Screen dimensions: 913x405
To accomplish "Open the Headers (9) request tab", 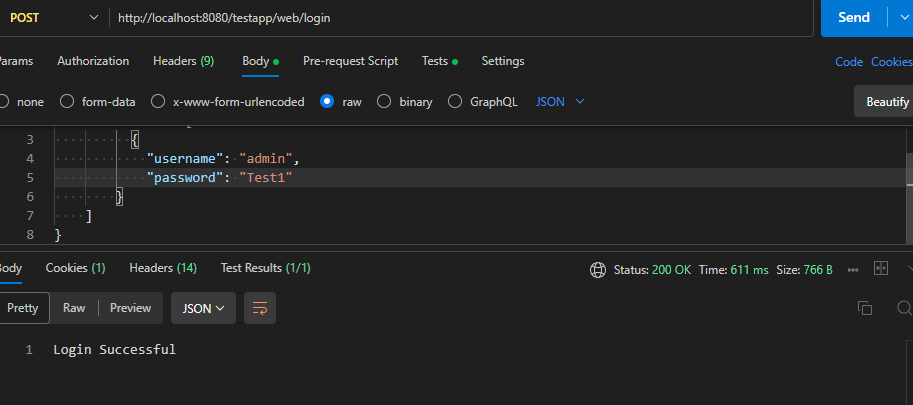I will (x=183, y=61).
